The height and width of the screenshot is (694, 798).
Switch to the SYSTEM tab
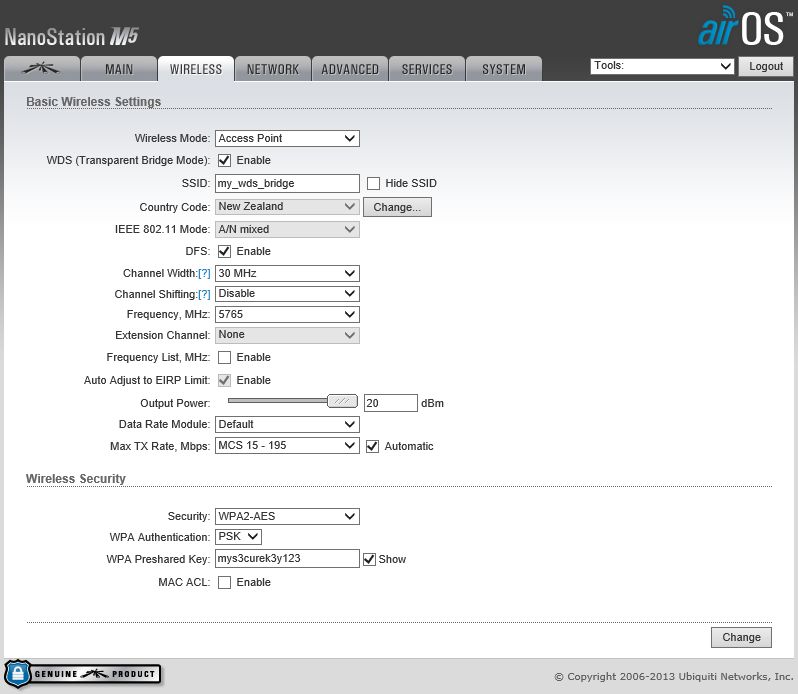point(504,69)
